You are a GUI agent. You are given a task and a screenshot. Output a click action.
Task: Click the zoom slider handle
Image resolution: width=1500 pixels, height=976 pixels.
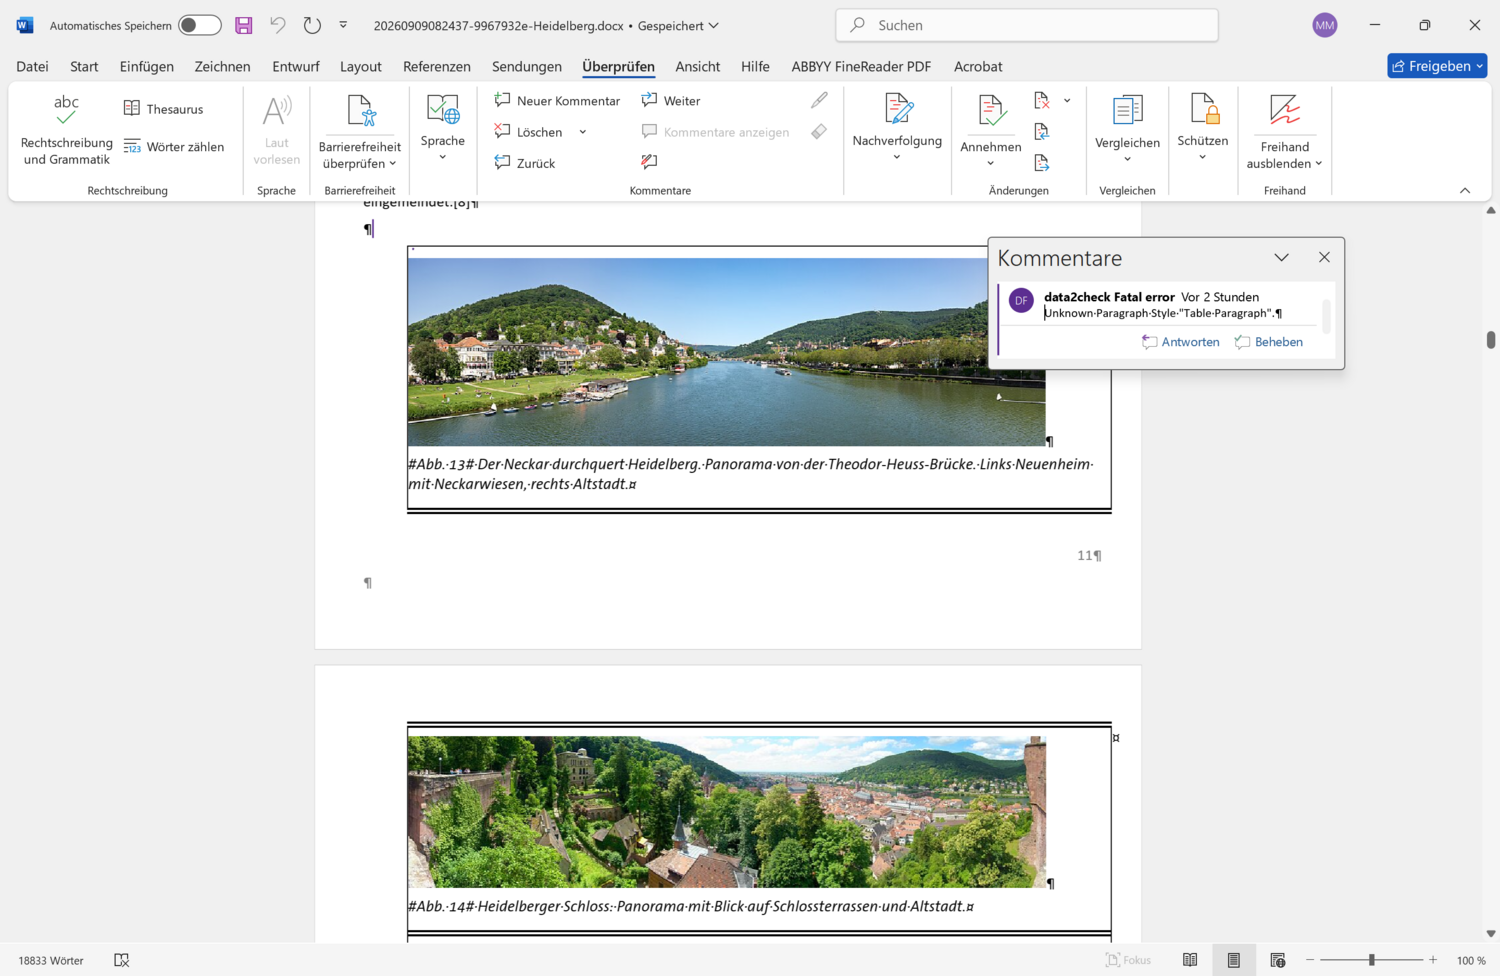(x=1372, y=960)
